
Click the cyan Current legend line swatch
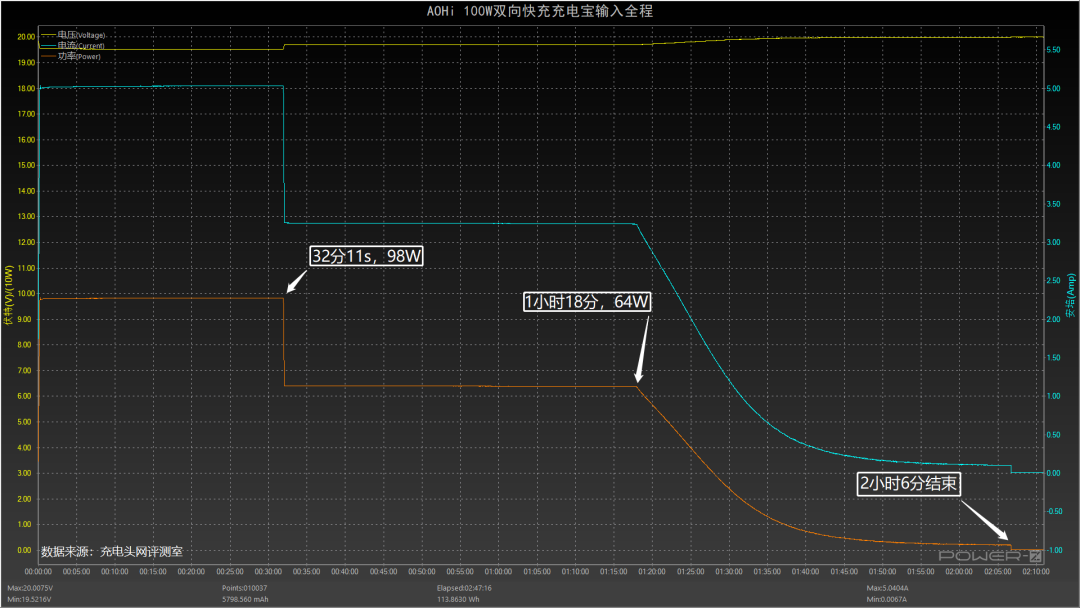tap(48, 45)
